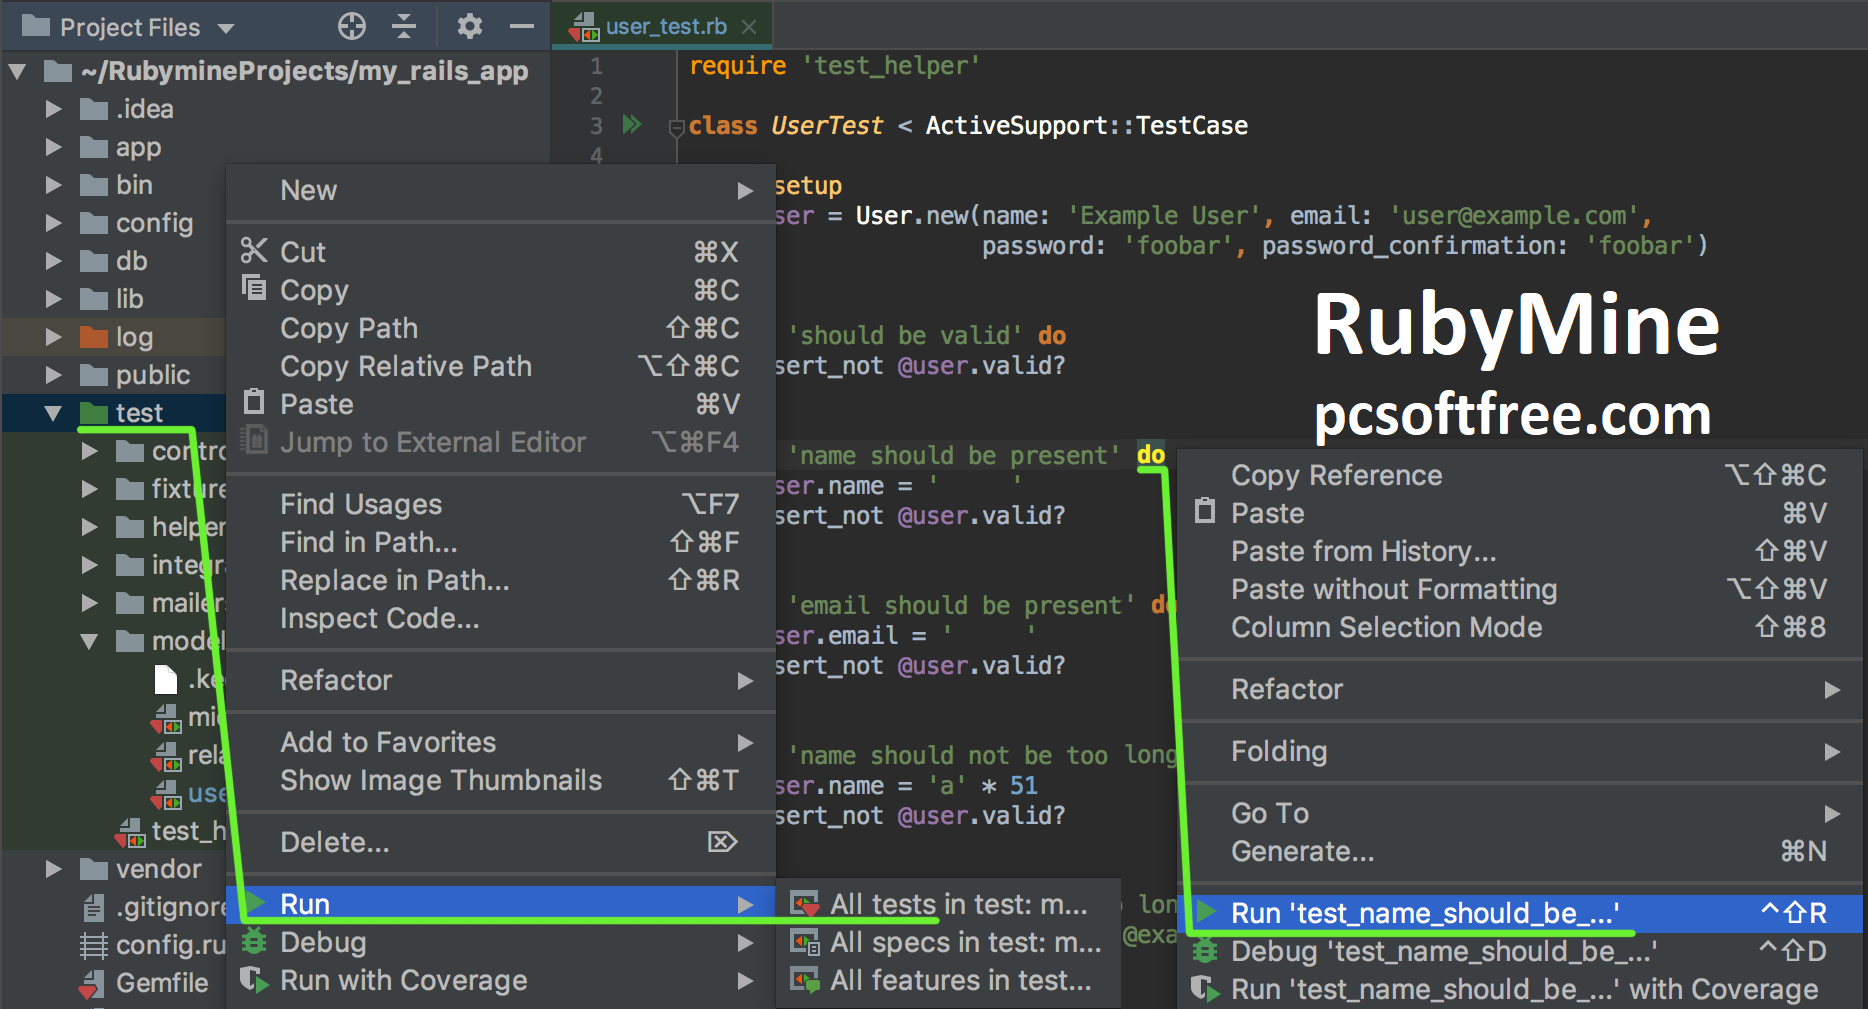Choose Paste from History...
This screenshot has width=1868, height=1009.
click(x=1520, y=551)
